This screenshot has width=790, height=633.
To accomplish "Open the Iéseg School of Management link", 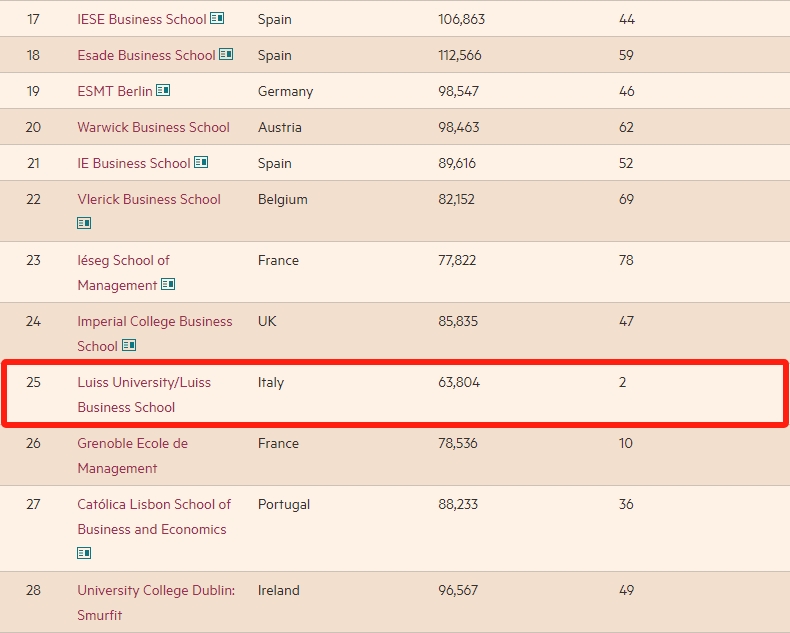I will point(123,273).
